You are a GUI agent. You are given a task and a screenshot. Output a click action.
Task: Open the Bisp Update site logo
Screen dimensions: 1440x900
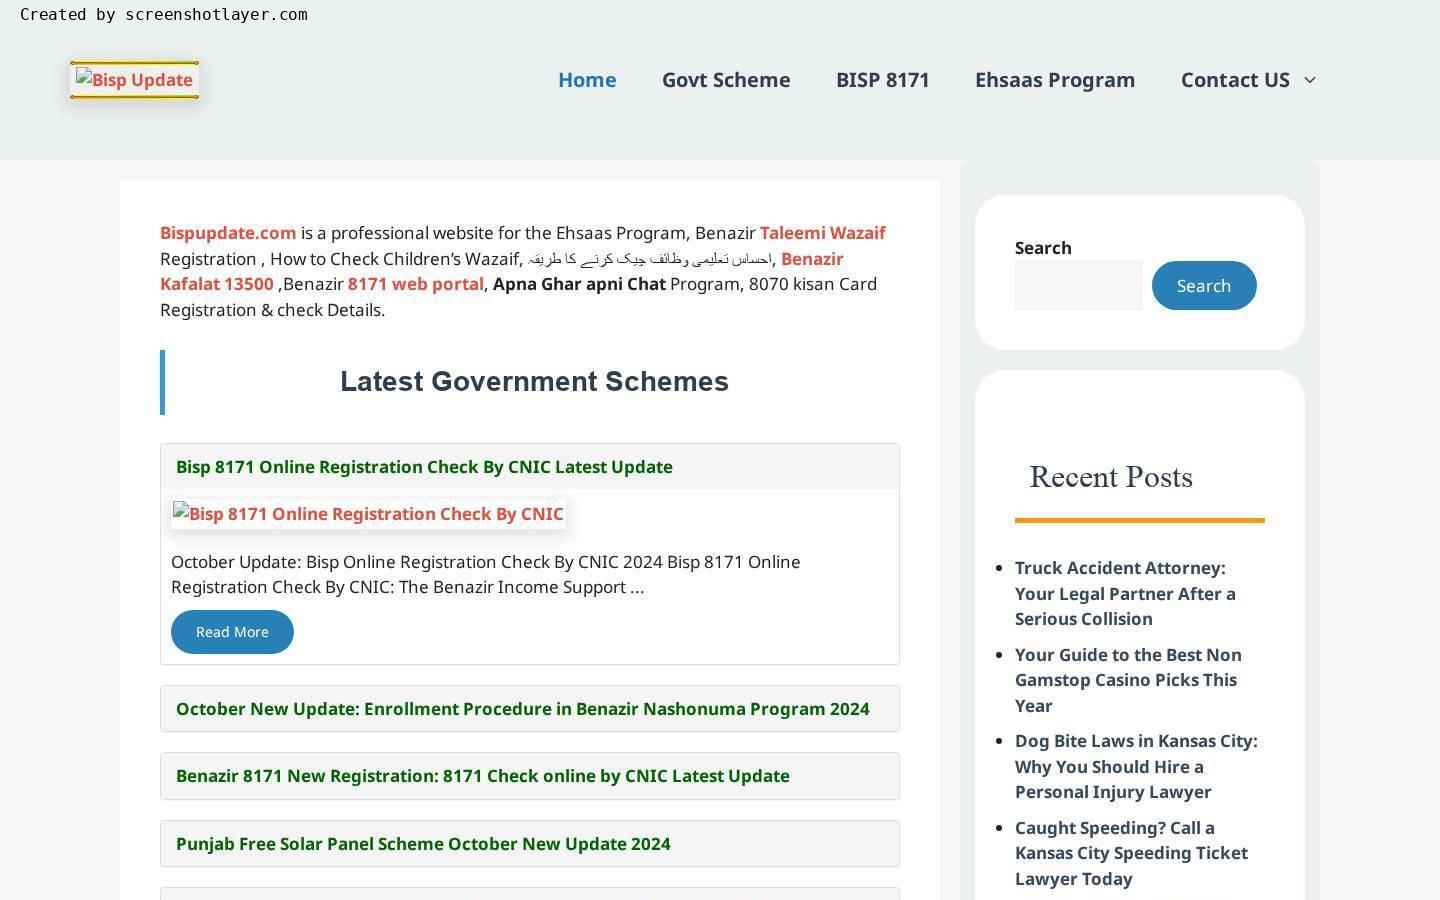pyautogui.click(x=134, y=80)
